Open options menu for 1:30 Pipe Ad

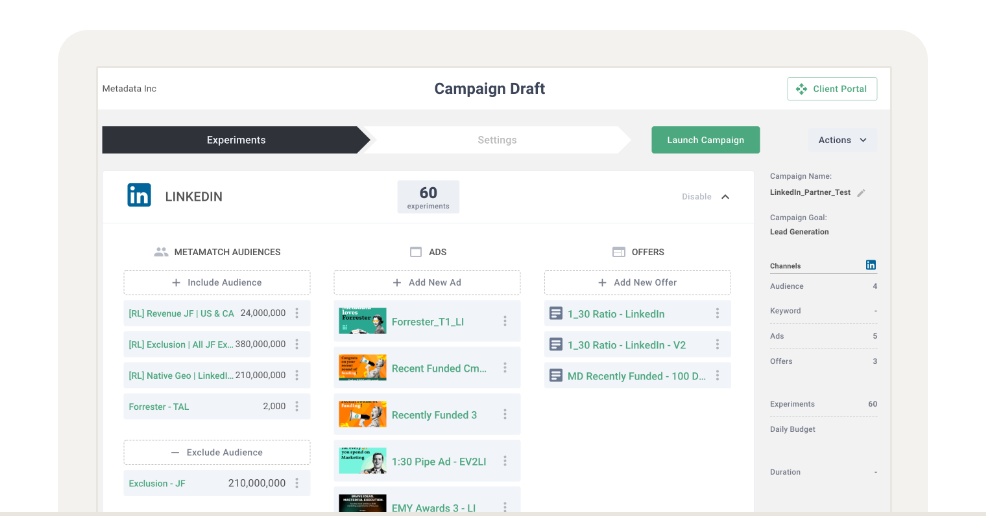pyautogui.click(x=505, y=461)
